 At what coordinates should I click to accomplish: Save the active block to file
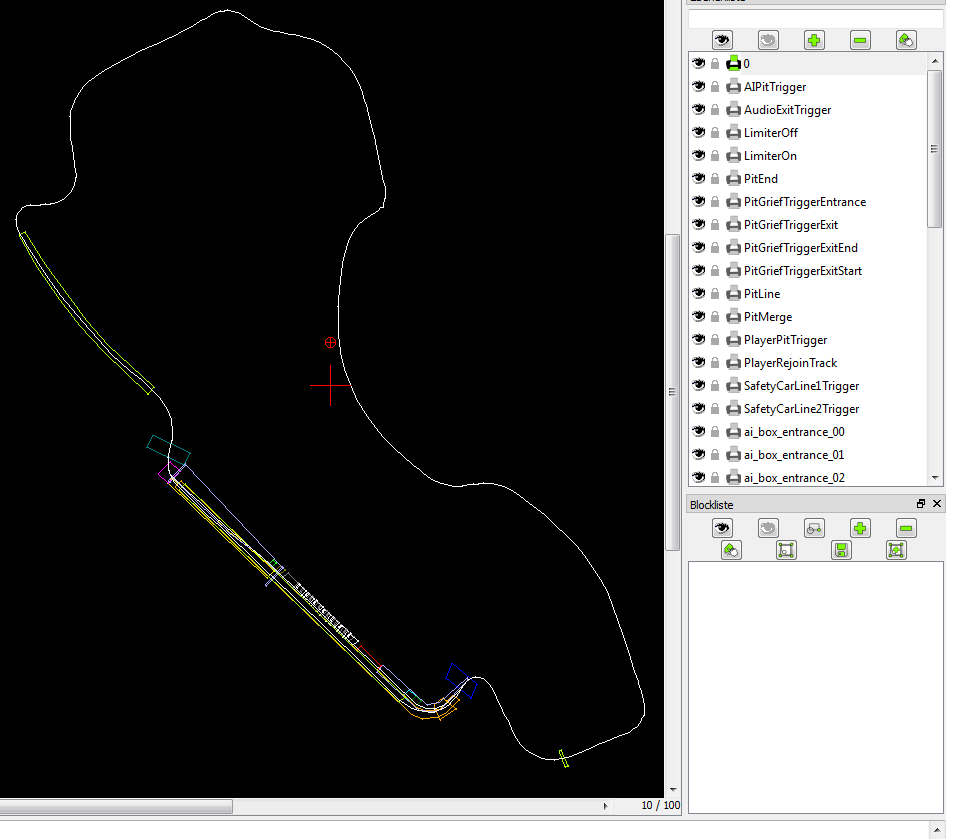pos(841,551)
